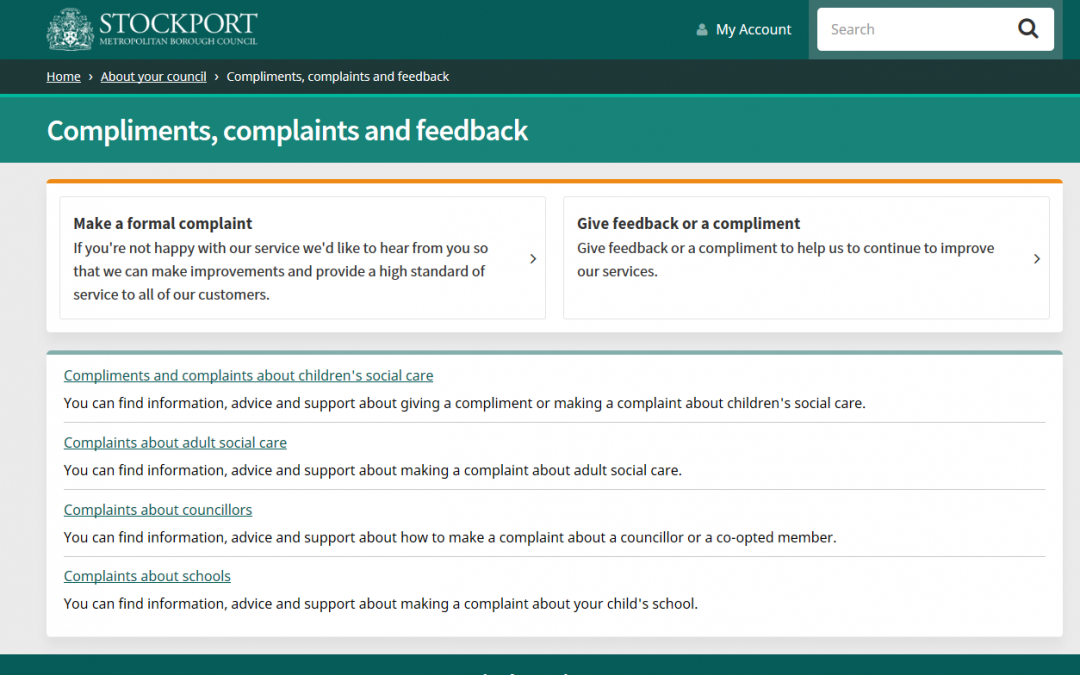Open About your council breadcrumb
The height and width of the screenshot is (675, 1080).
(x=154, y=76)
